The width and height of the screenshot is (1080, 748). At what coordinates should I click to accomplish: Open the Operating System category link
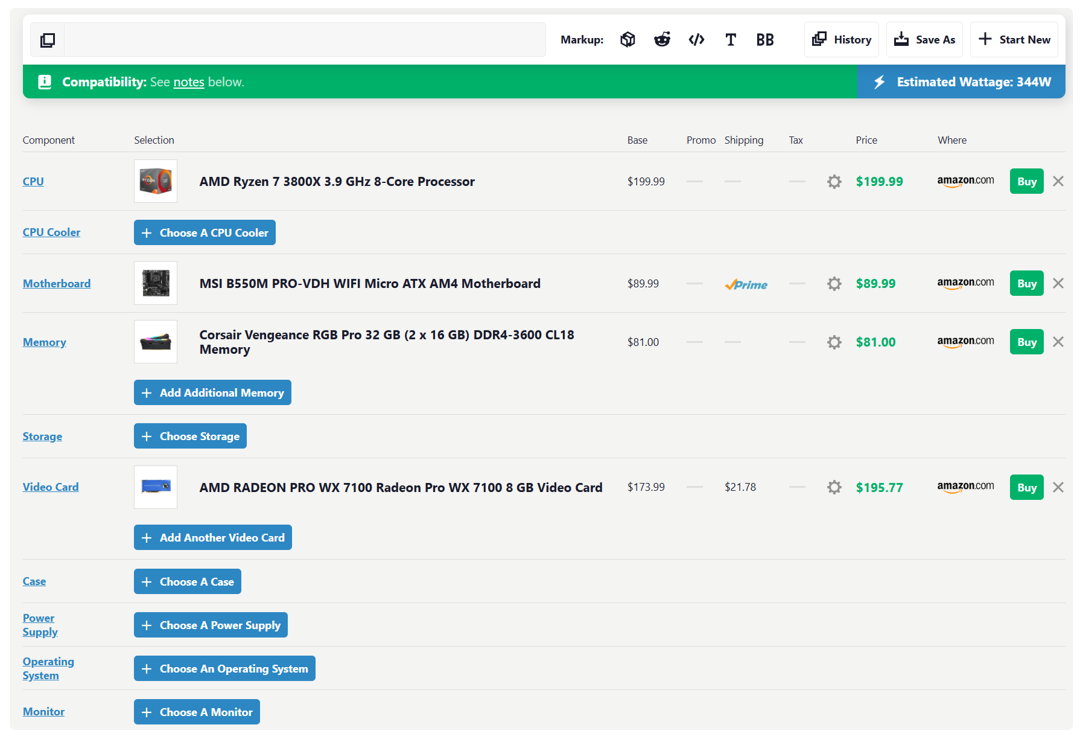coord(48,668)
